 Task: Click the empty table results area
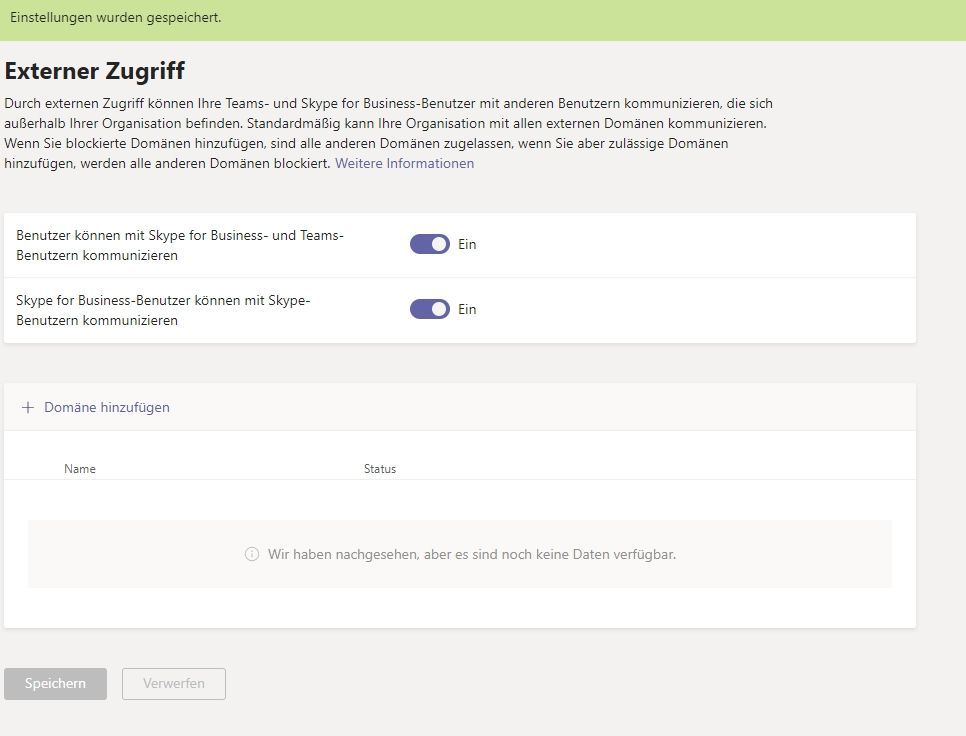click(460, 554)
